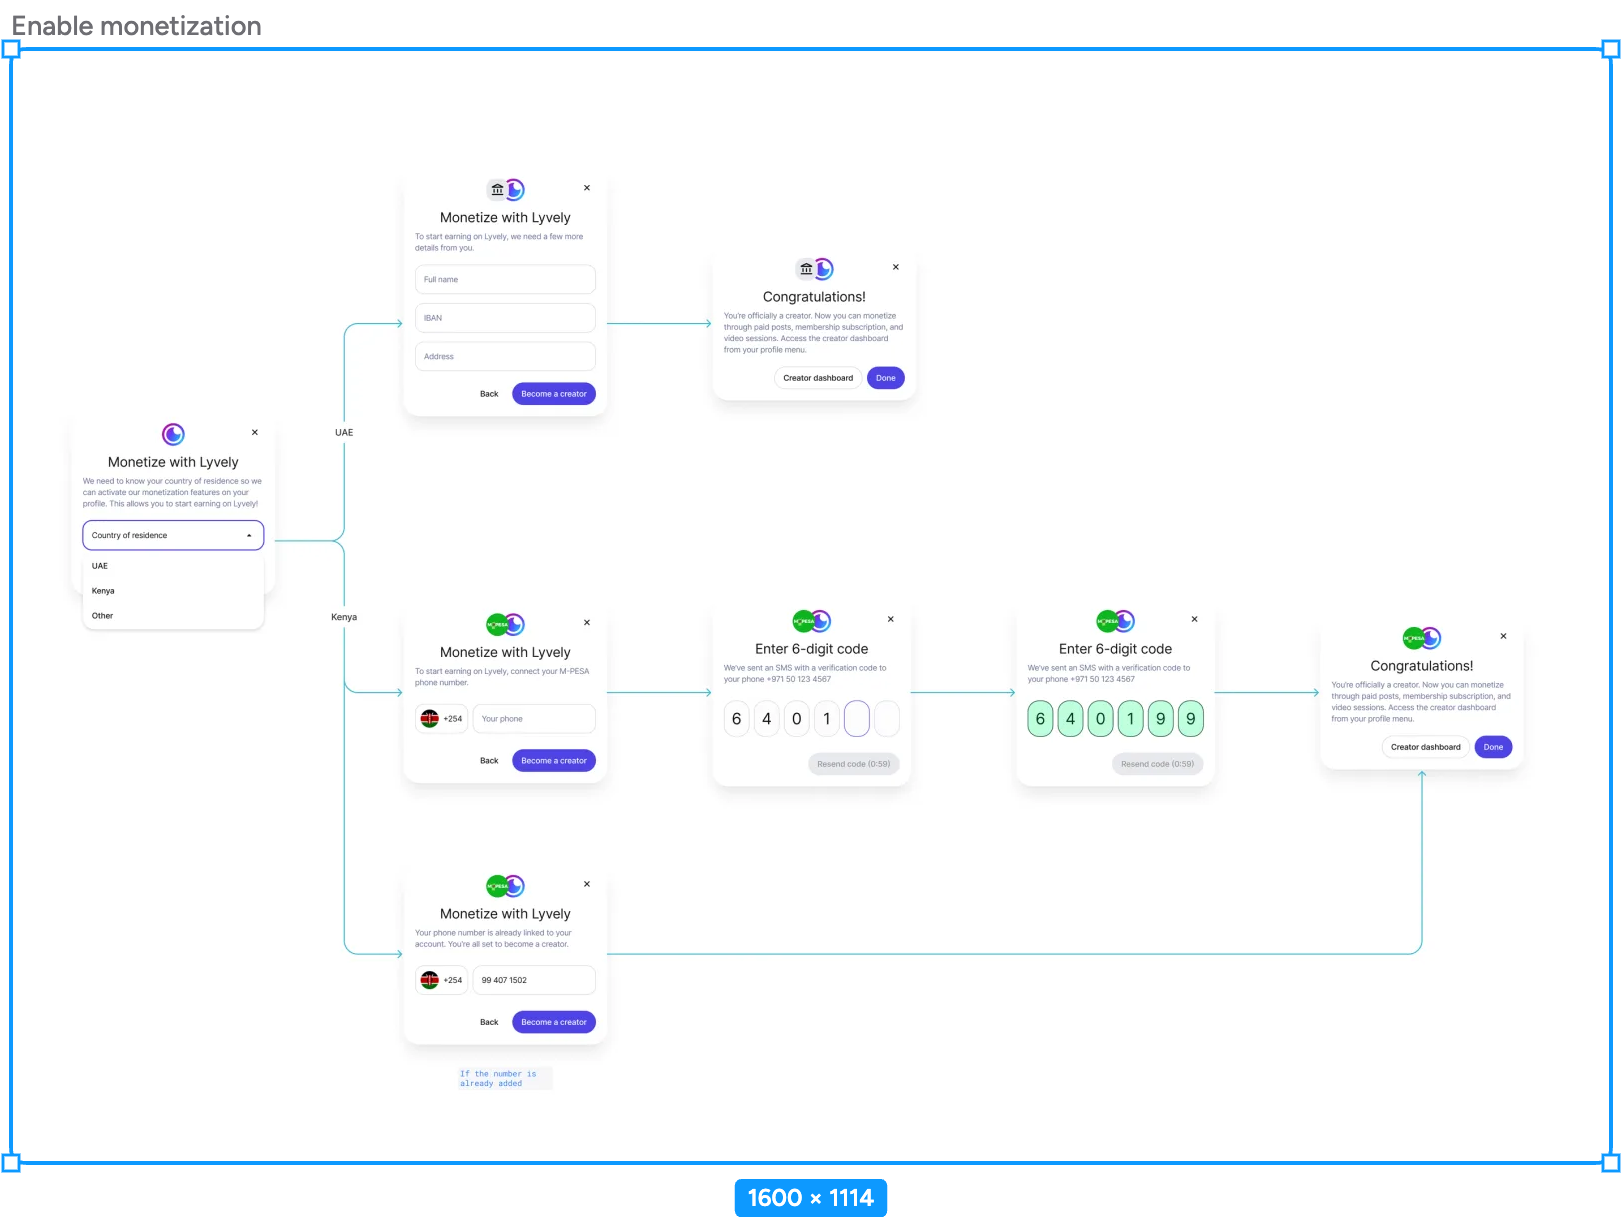Click the Full name input field
The image size is (1622, 1217).
[505, 279]
